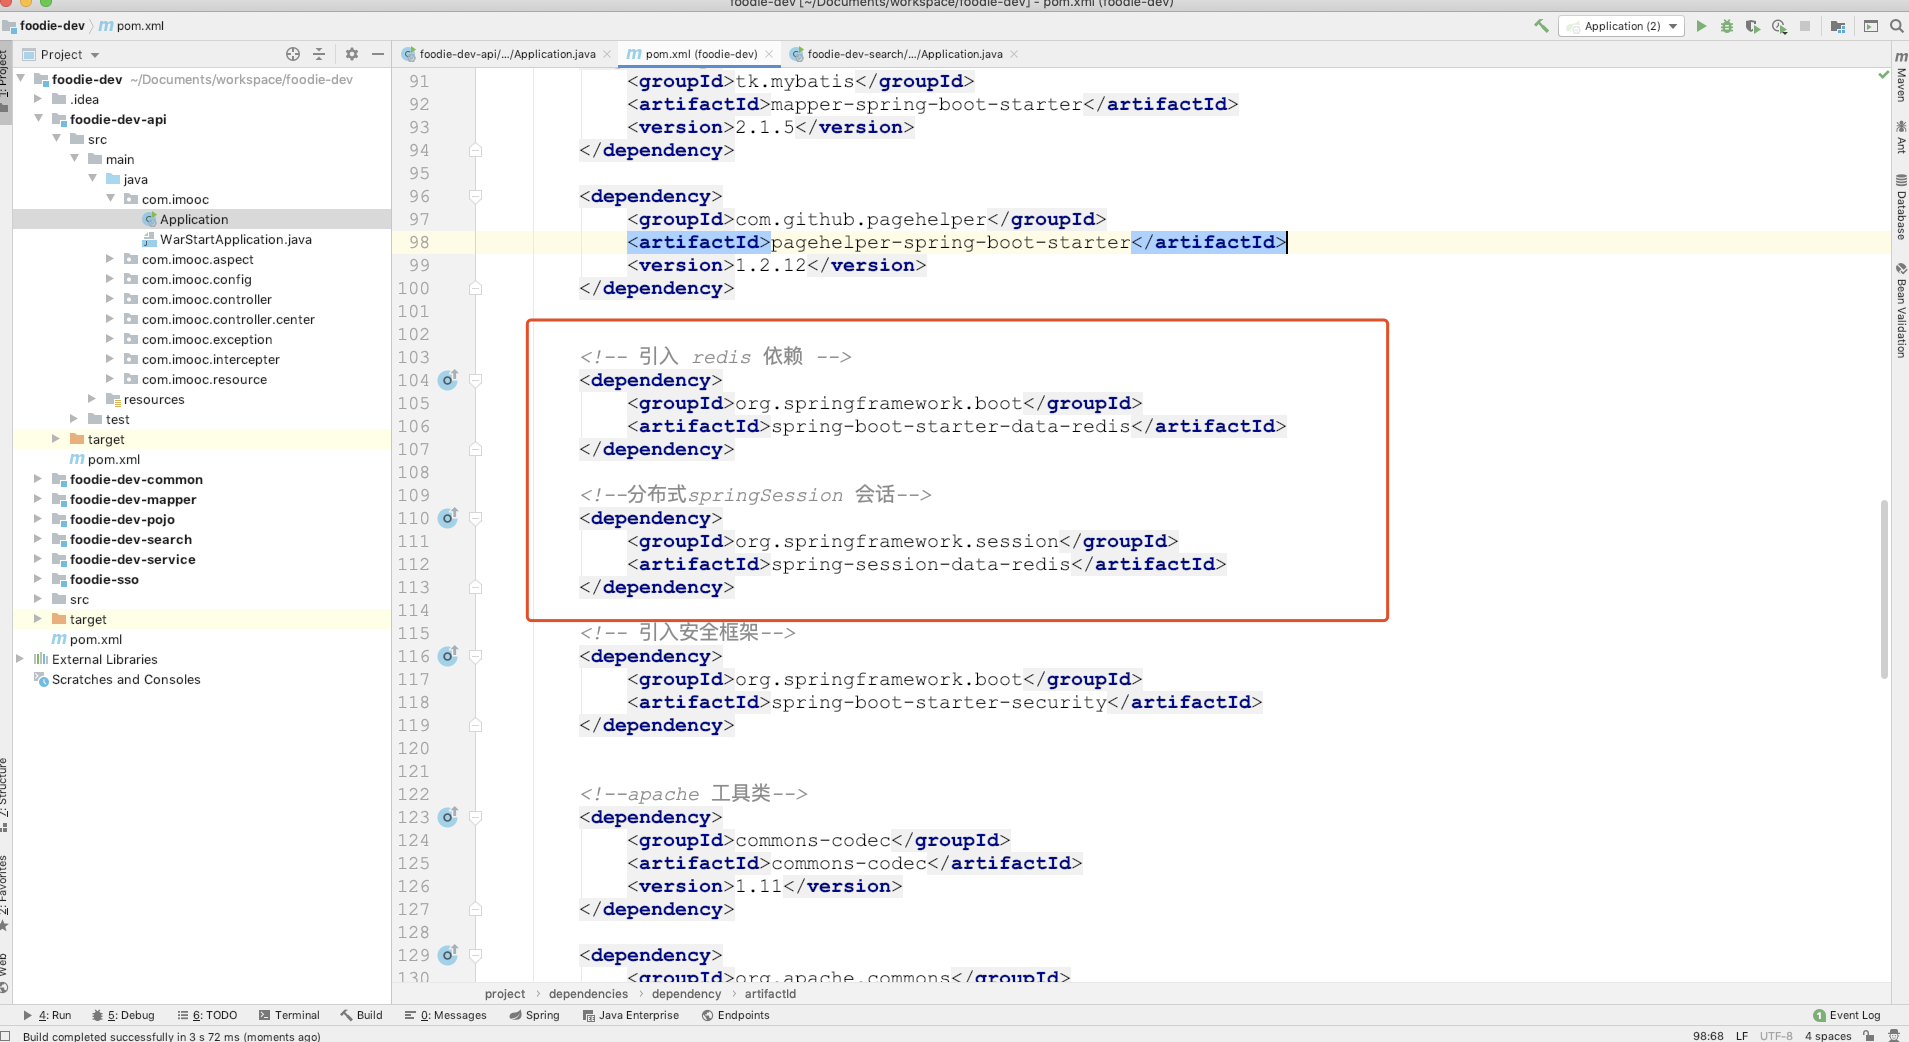Viewport: 1909px width, 1042px height.
Task: Expand the com.imooc.controller package
Action: (110, 299)
